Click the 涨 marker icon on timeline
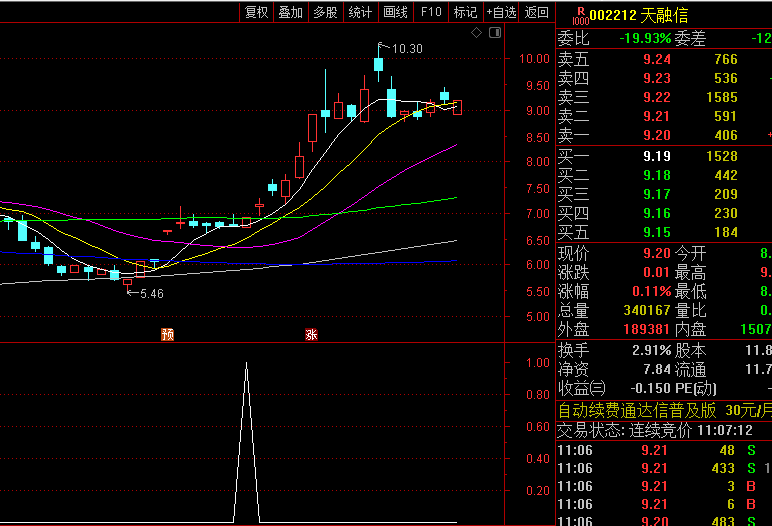 tap(311, 335)
